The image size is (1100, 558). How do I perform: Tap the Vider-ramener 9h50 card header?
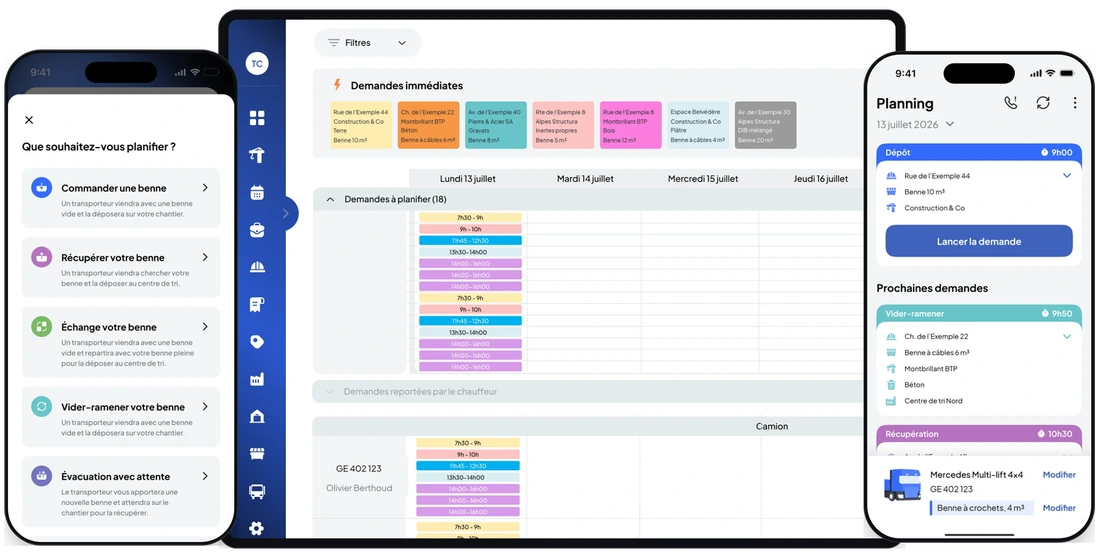[979, 313]
